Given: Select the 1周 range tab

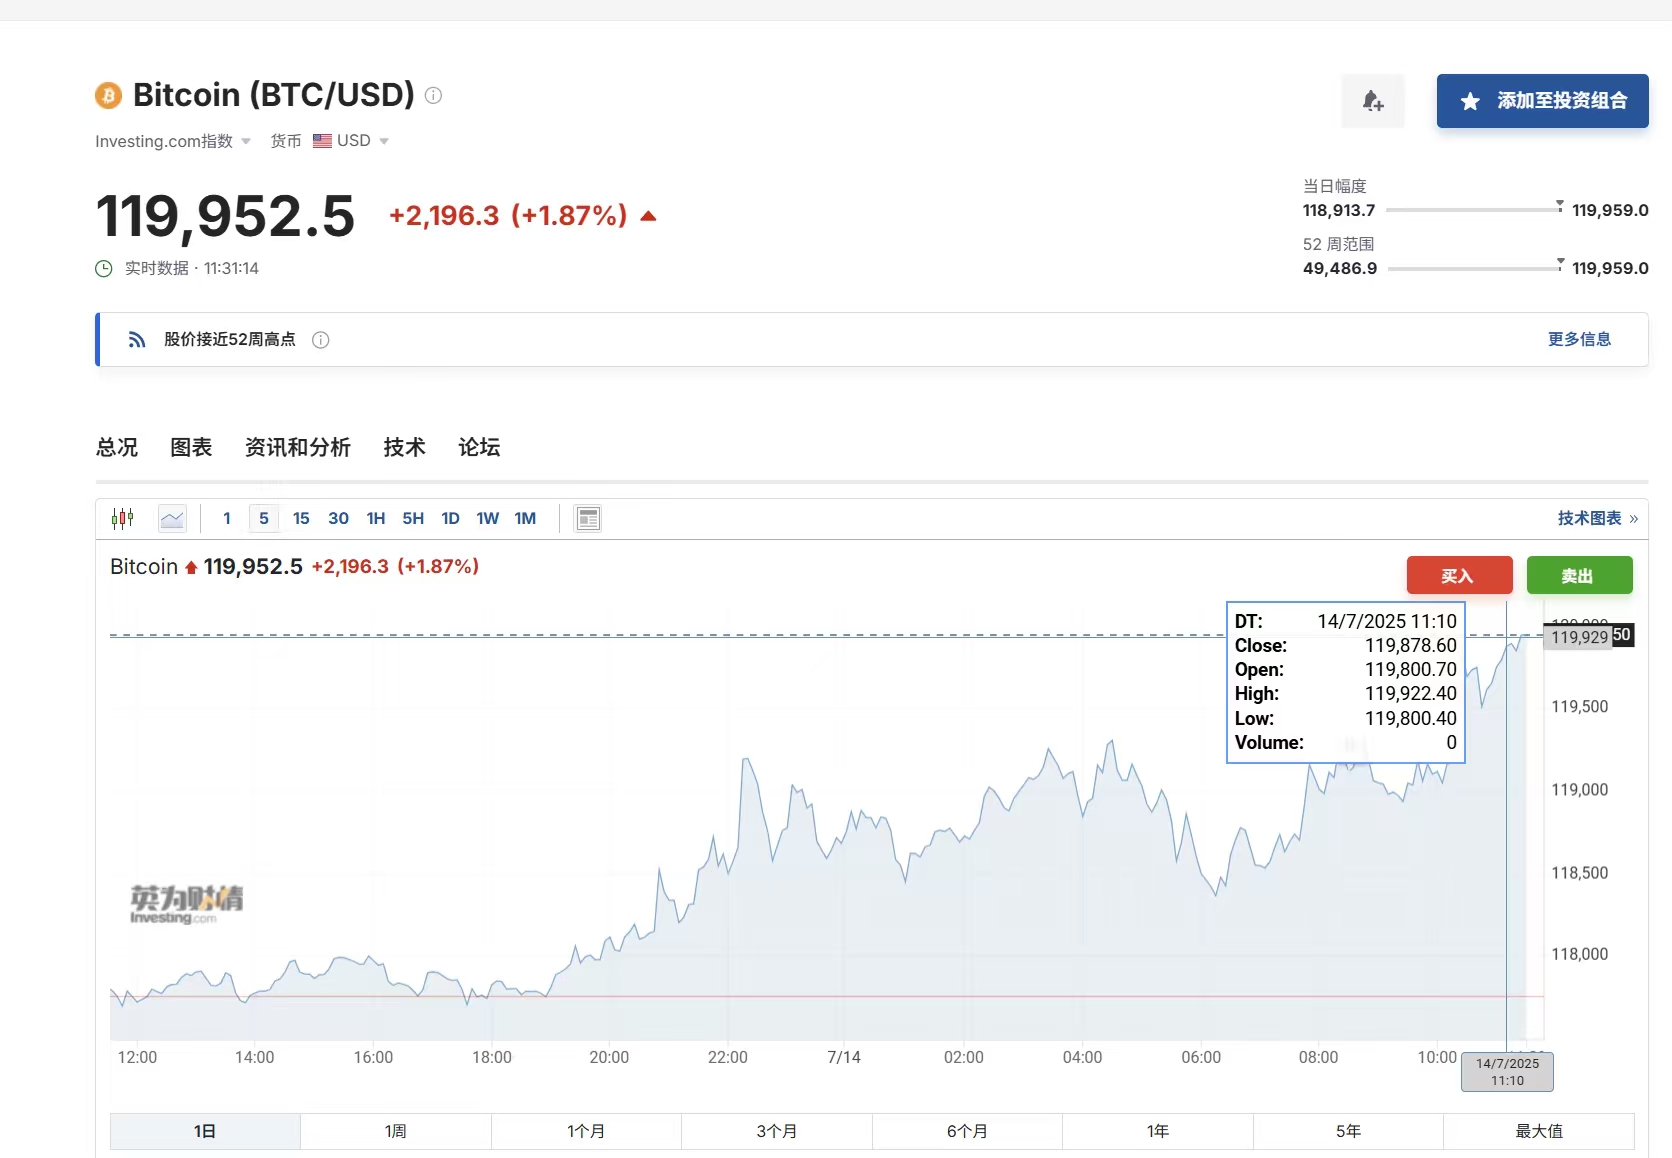Looking at the screenshot, I should pyautogui.click(x=396, y=1131).
